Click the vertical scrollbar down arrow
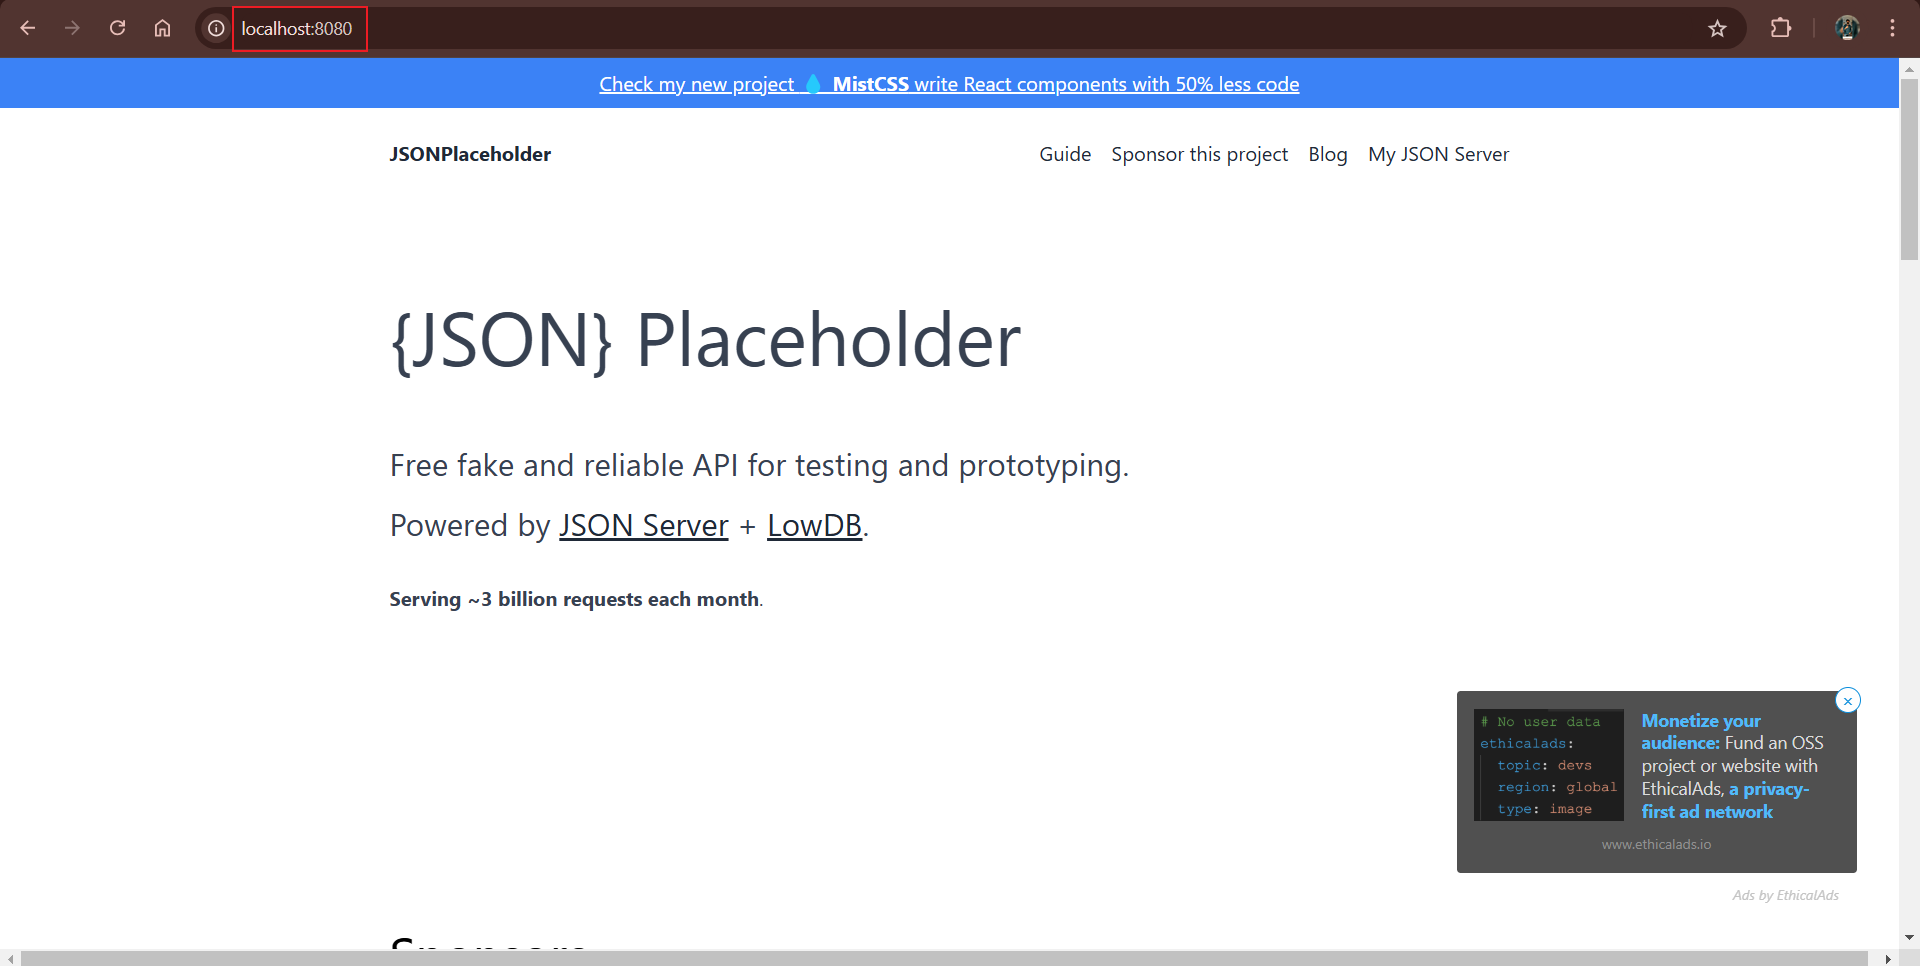Image resolution: width=1920 pixels, height=966 pixels. click(1909, 937)
